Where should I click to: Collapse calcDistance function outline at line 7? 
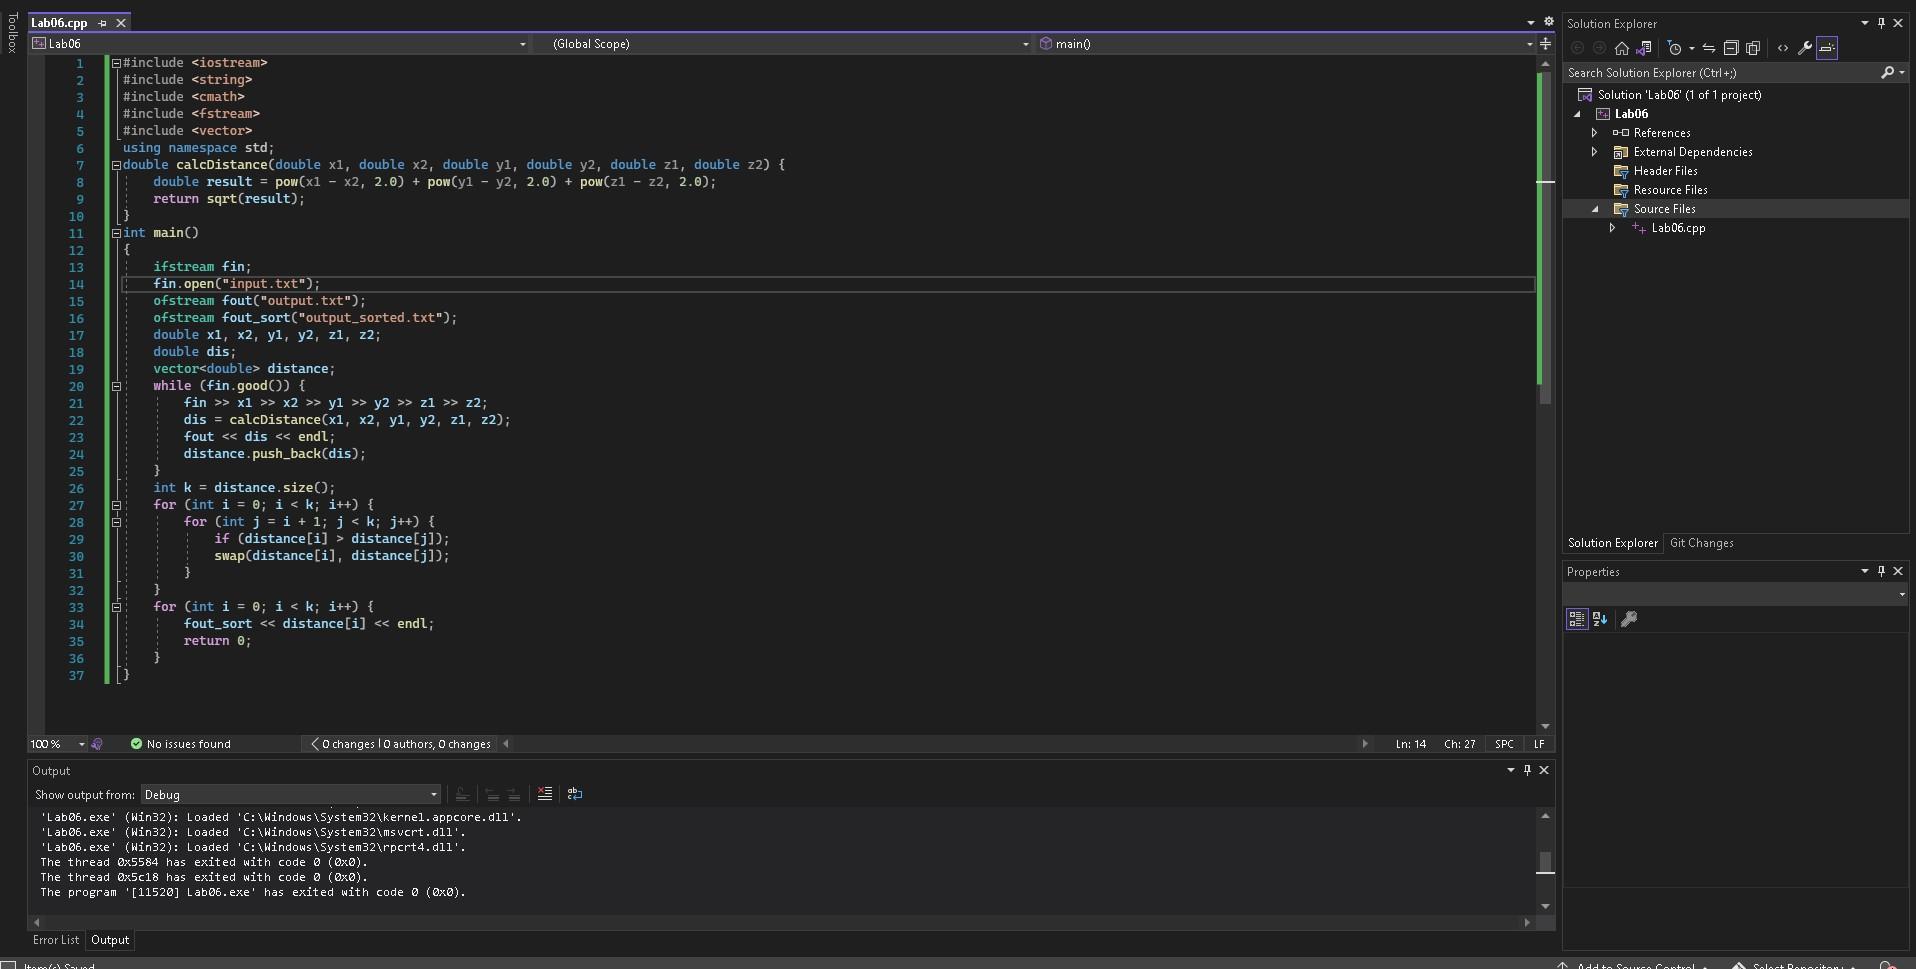click(116, 165)
